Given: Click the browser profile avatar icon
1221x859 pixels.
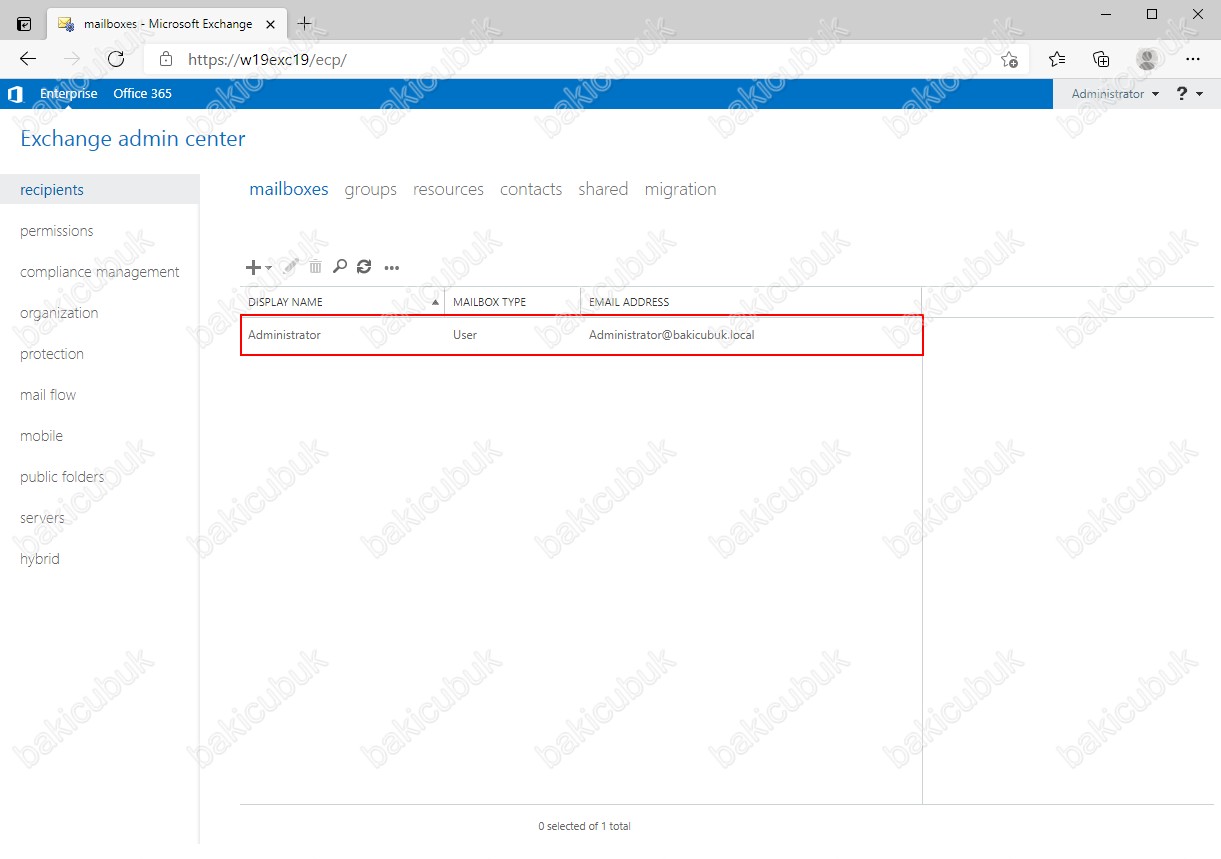Looking at the screenshot, I should 1147,59.
